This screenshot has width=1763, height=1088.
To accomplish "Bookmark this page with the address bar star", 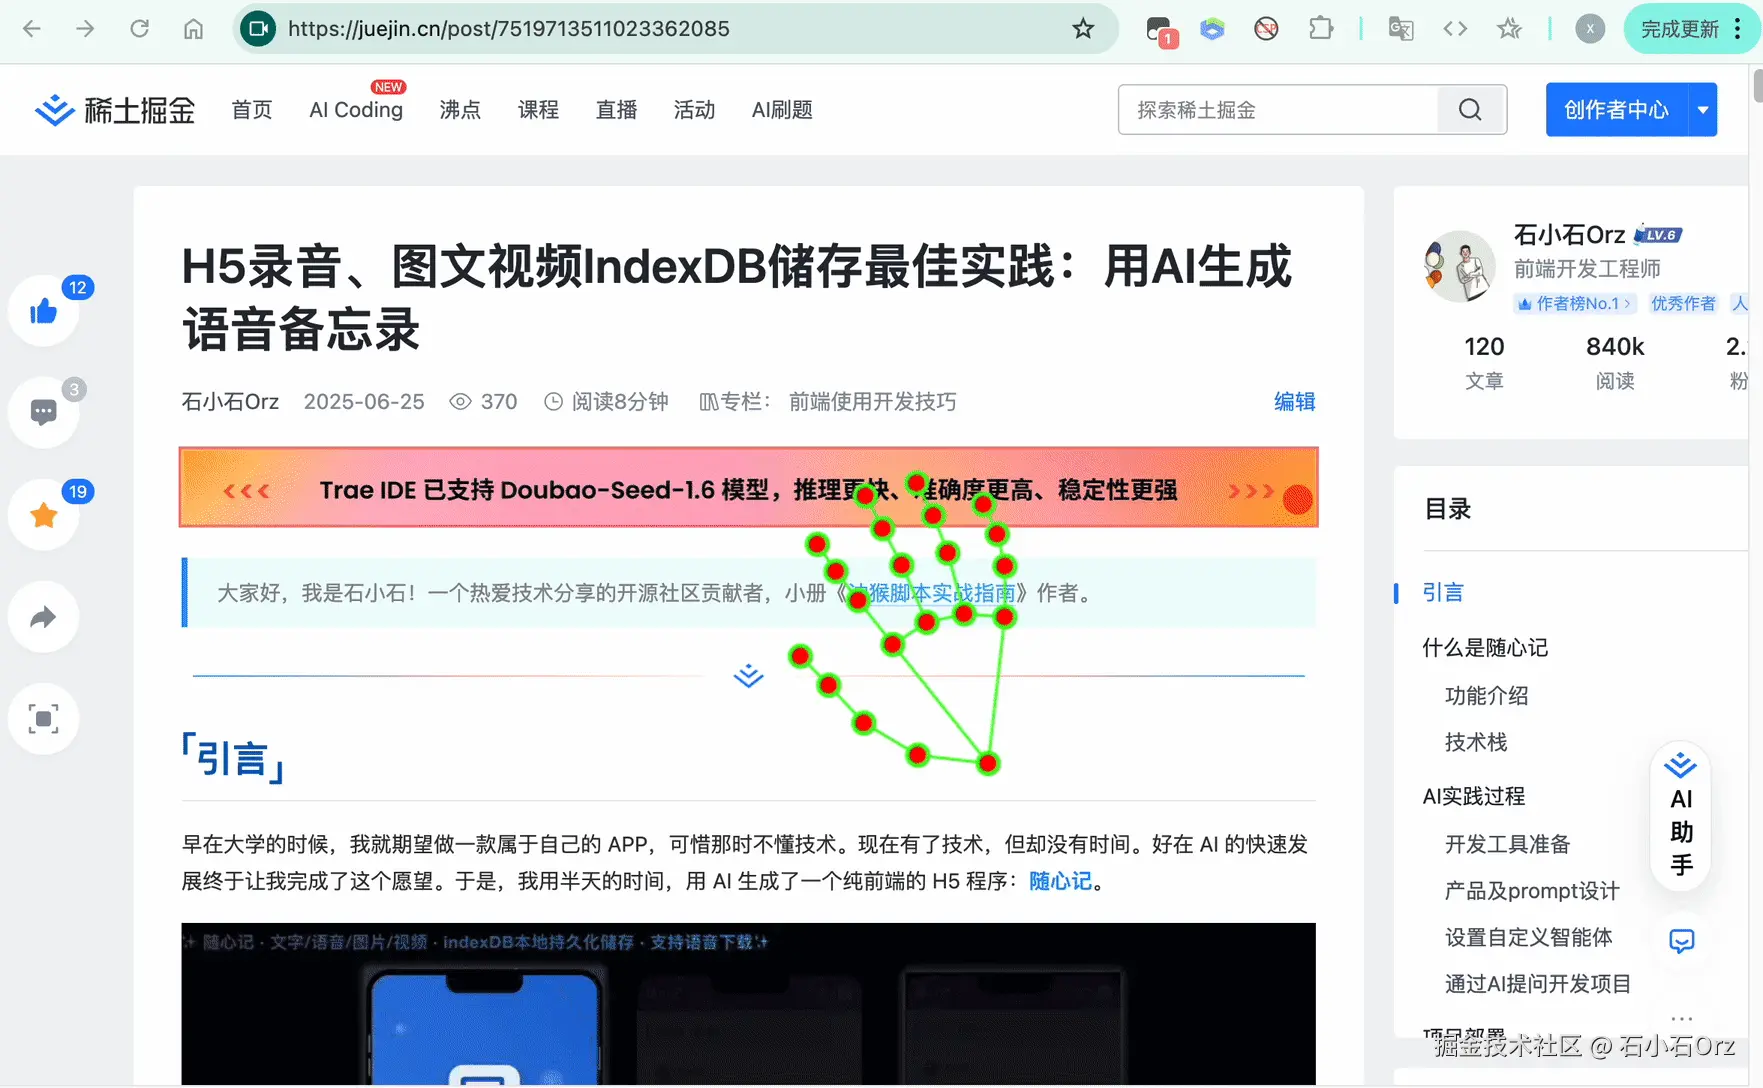I will click(x=1083, y=29).
